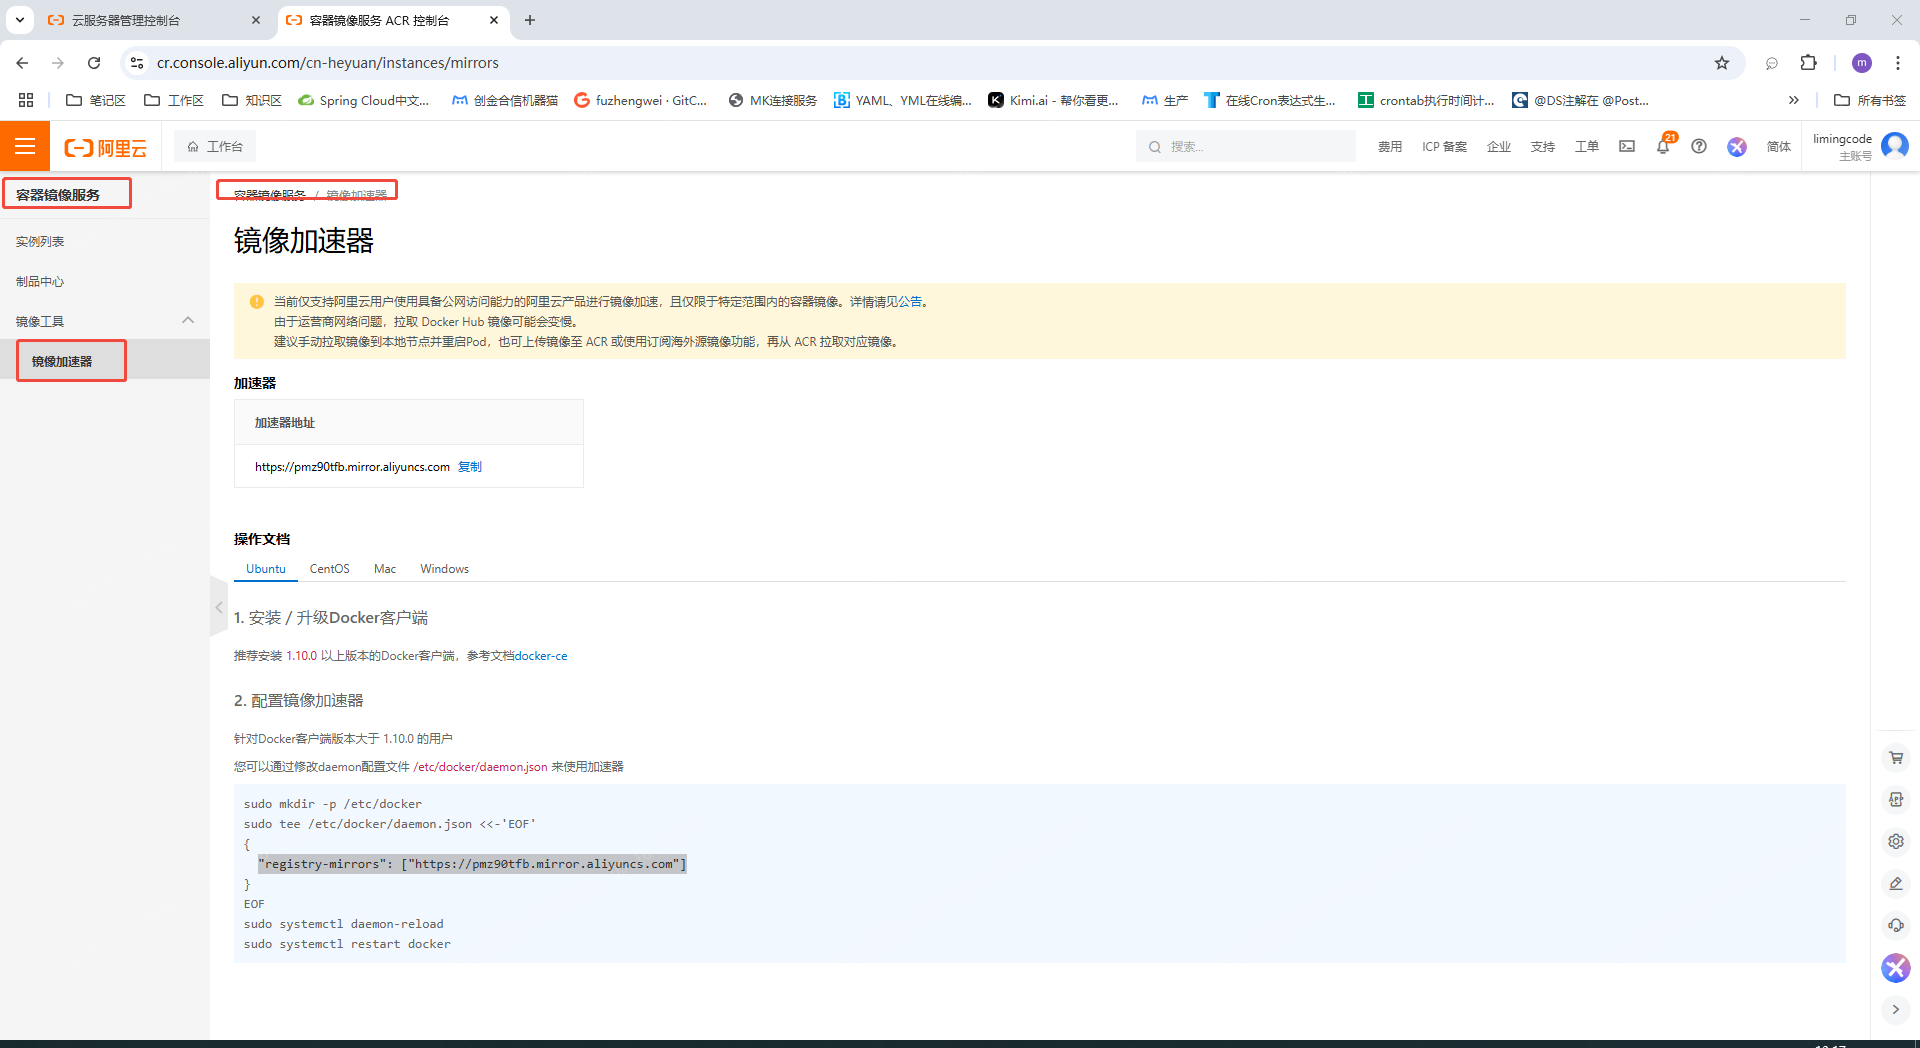This screenshot has width=1920, height=1048.
Task: Open the 生产 bookmark
Action: [x=1165, y=100]
